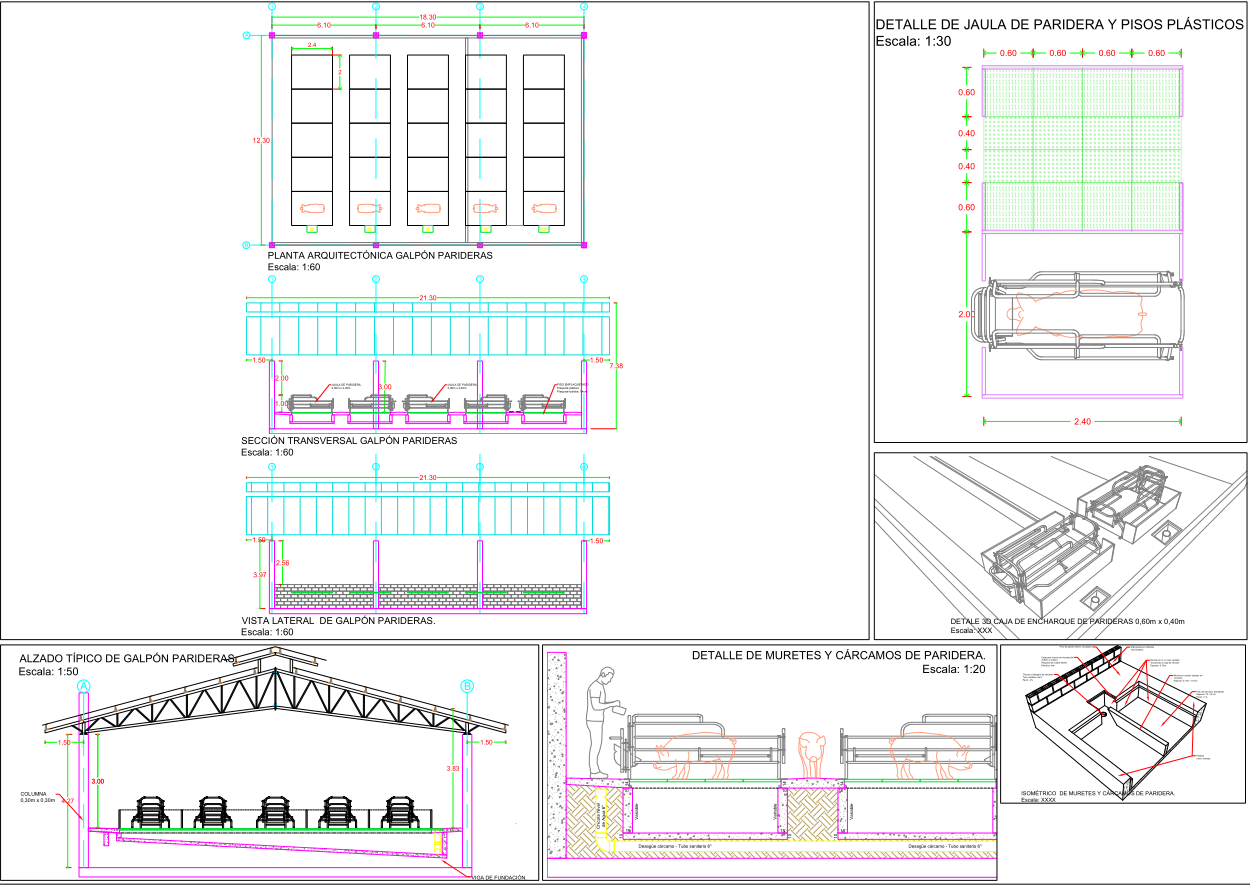Select the VIGA DE FUNDACIÓN annotation

pyautogui.click(x=498, y=878)
